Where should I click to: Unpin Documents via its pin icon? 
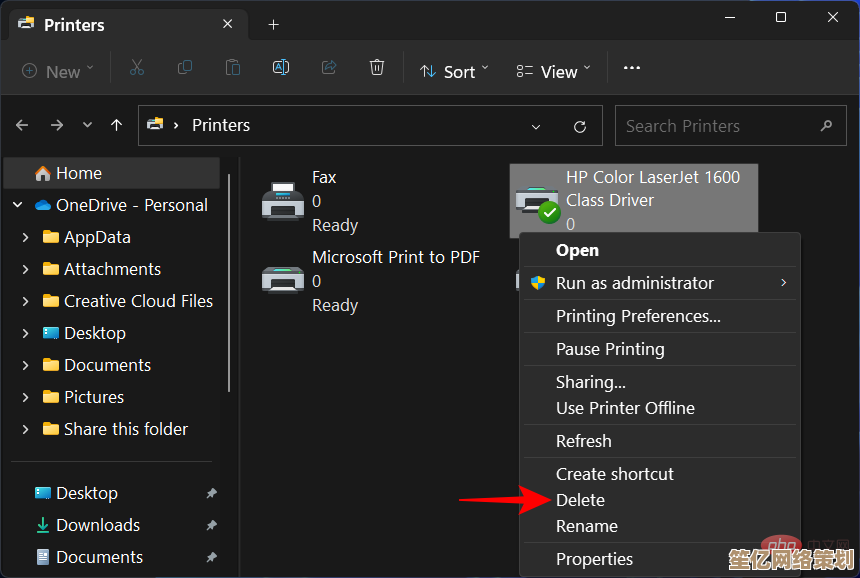(x=211, y=557)
